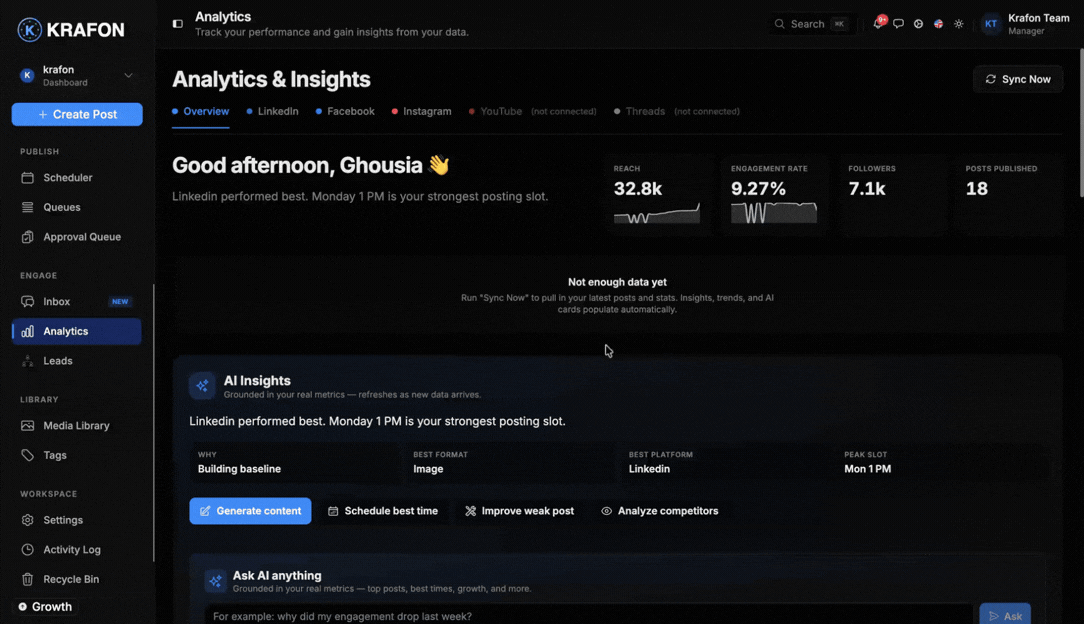Click the Media Library image icon
Screen dimensions: 1084x624
click(x=28, y=426)
